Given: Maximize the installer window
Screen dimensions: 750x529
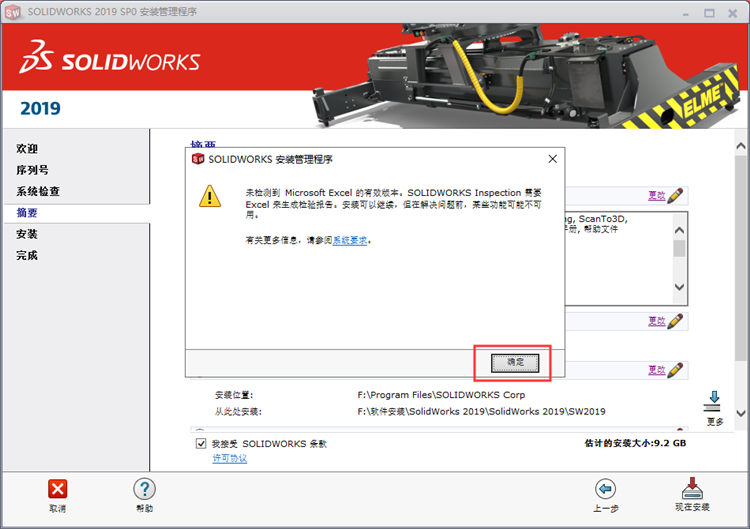Looking at the screenshot, I should [709, 13].
